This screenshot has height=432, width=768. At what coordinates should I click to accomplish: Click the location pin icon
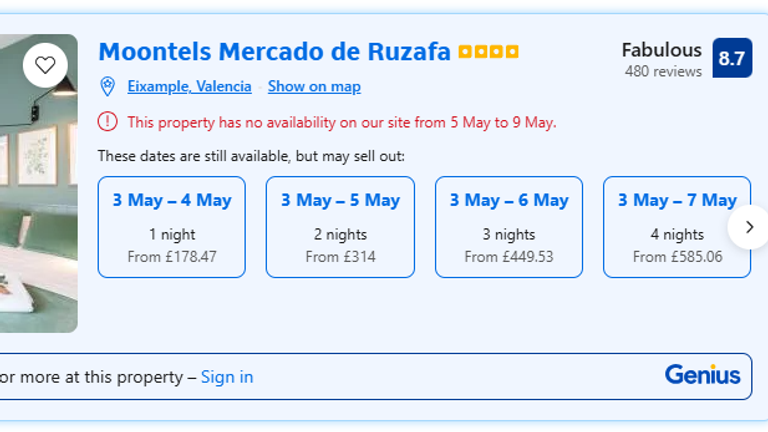click(x=108, y=86)
